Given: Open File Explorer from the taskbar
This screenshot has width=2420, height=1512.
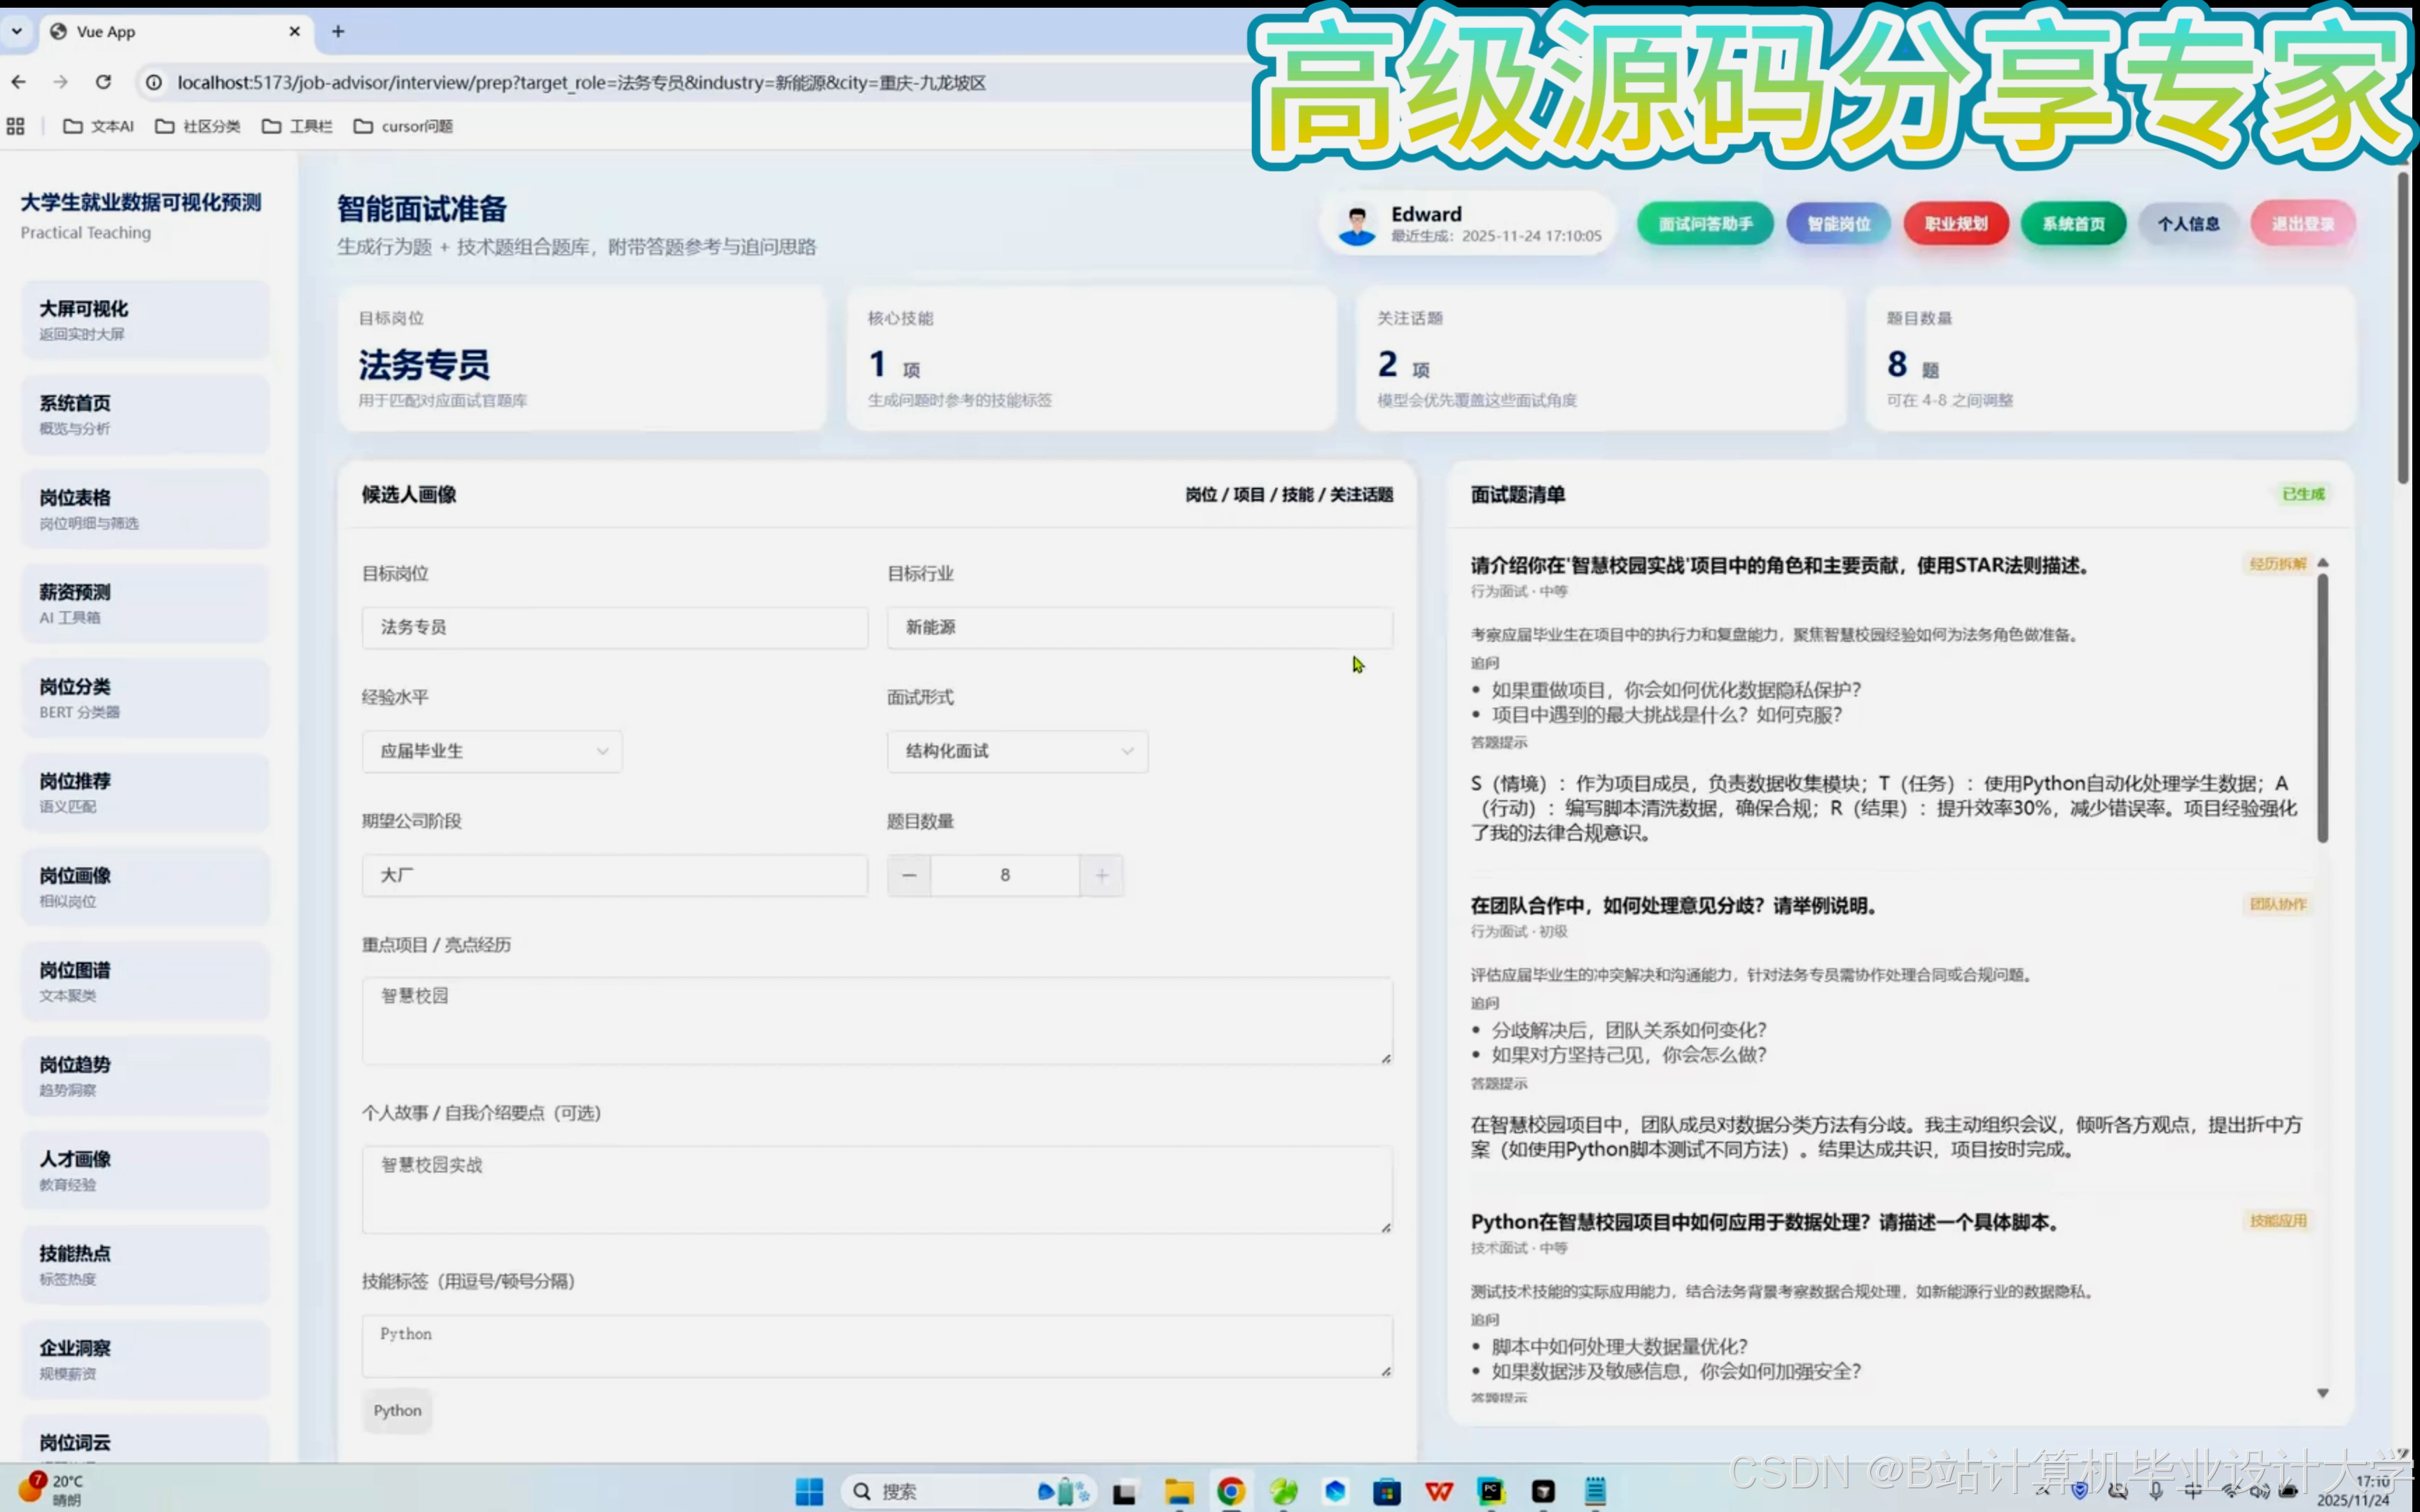Looking at the screenshot, I should pos(1179,1491).
